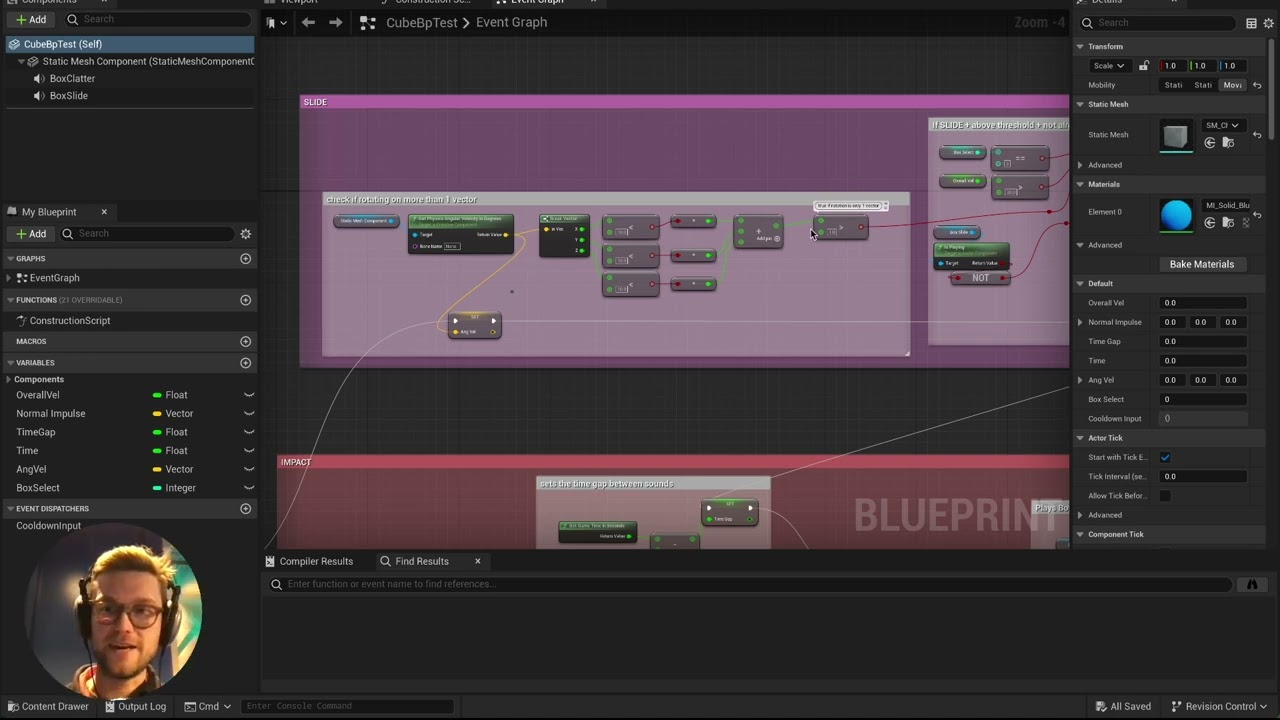Add a new graph with plus icon

(x=245, y=259)
